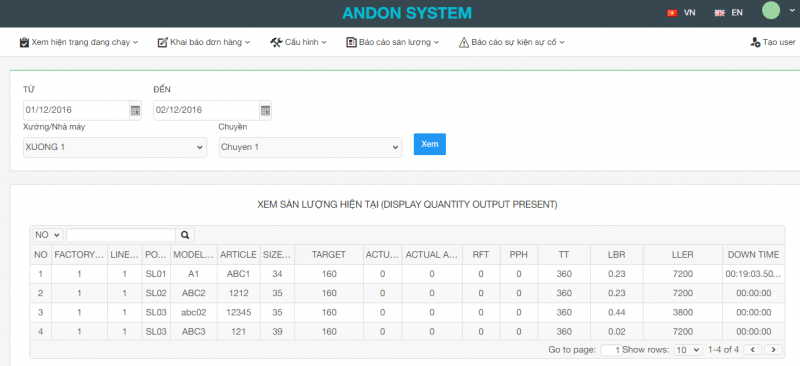The width and height of the screenshot is (800, 366).
Task: Sort by the DOWN TIME column header
Action: coord(754,254)
